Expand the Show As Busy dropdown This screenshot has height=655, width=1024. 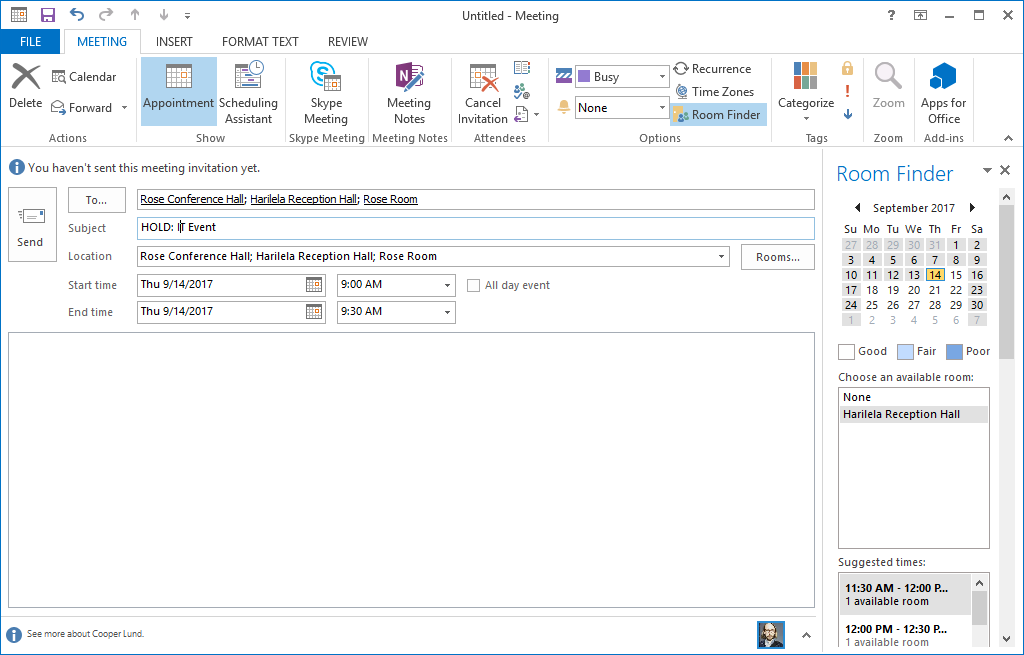(x=662, y=77)
